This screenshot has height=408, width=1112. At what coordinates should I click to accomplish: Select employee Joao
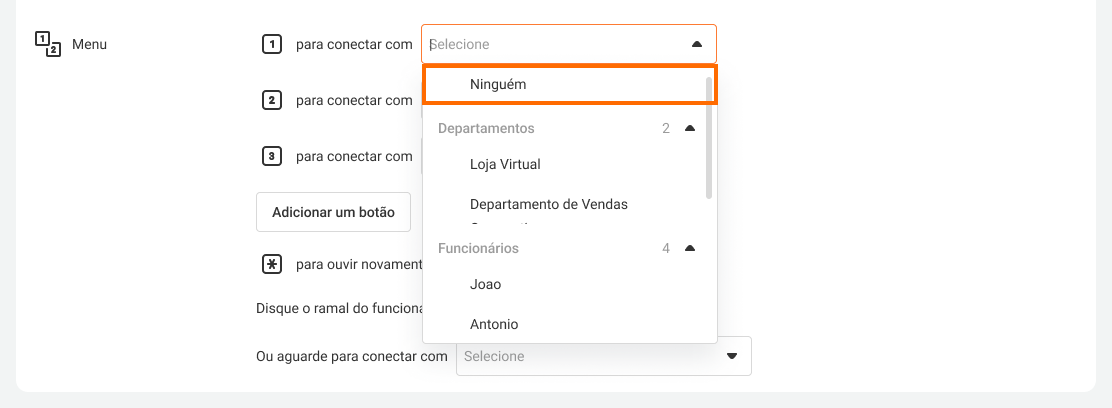click(x=486, y=284)
